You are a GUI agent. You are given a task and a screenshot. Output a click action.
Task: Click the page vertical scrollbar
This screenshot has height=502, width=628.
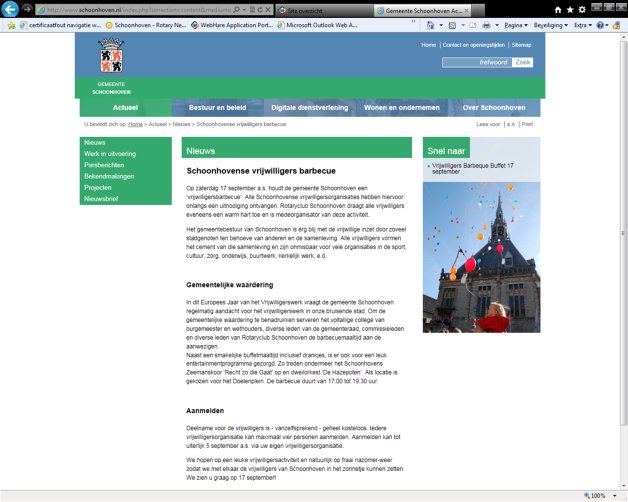[623, 232]
